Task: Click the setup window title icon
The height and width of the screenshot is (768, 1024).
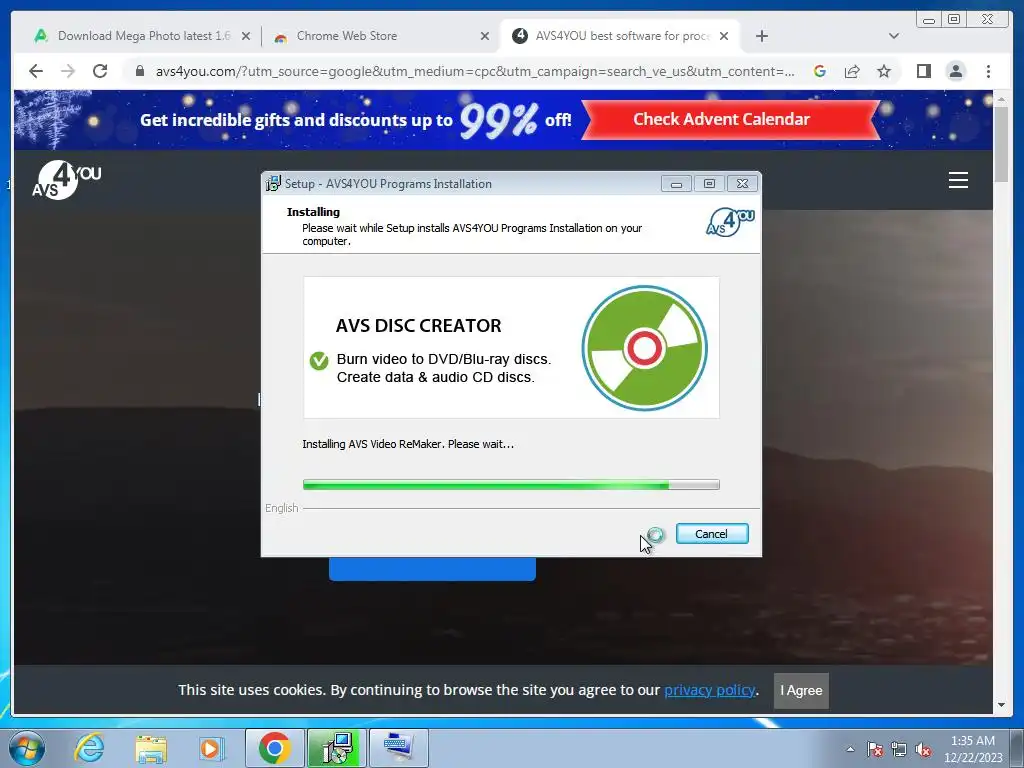Action: point(273,184)
